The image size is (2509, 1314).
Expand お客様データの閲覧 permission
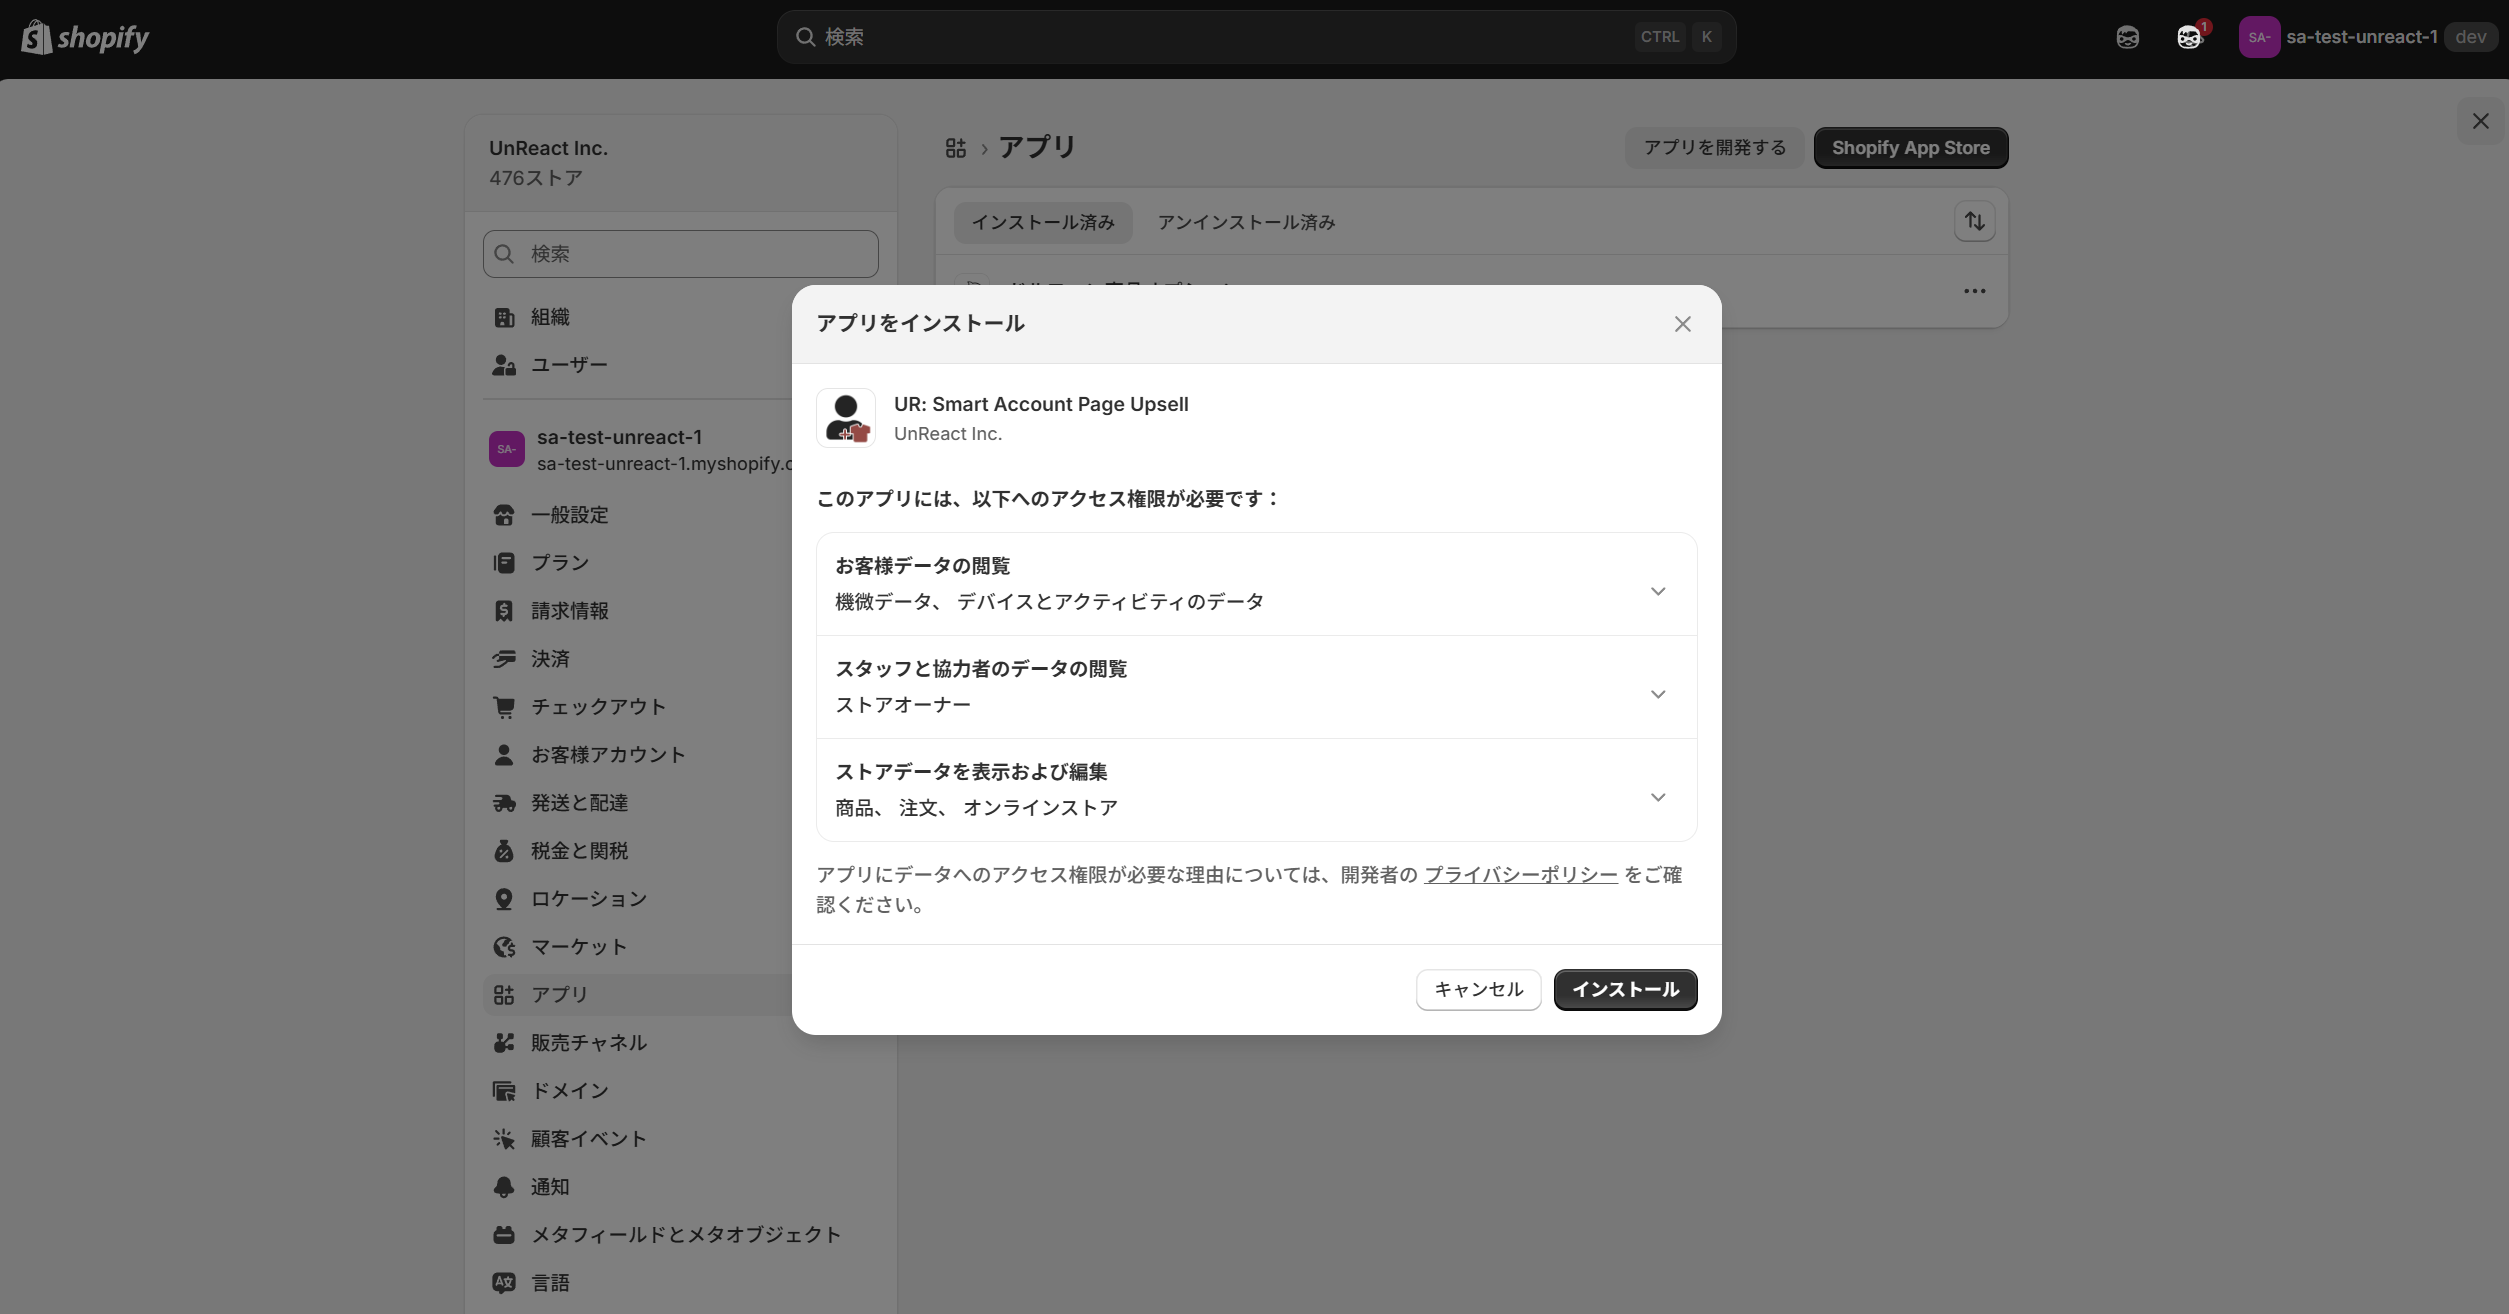click(x=1256, y=584)
